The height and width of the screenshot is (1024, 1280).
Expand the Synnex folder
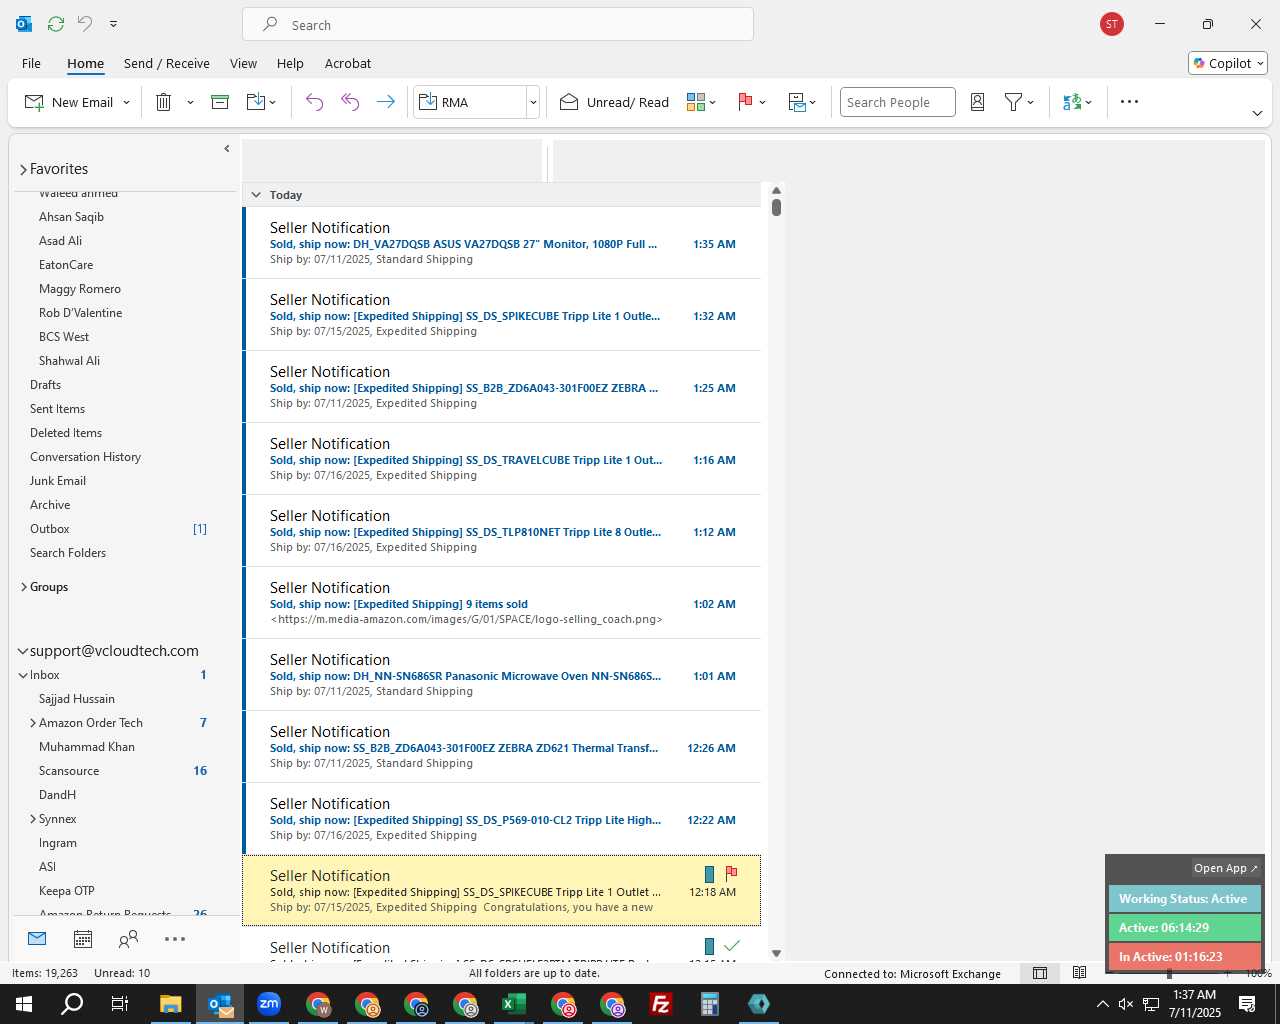(x=32, y=819)
